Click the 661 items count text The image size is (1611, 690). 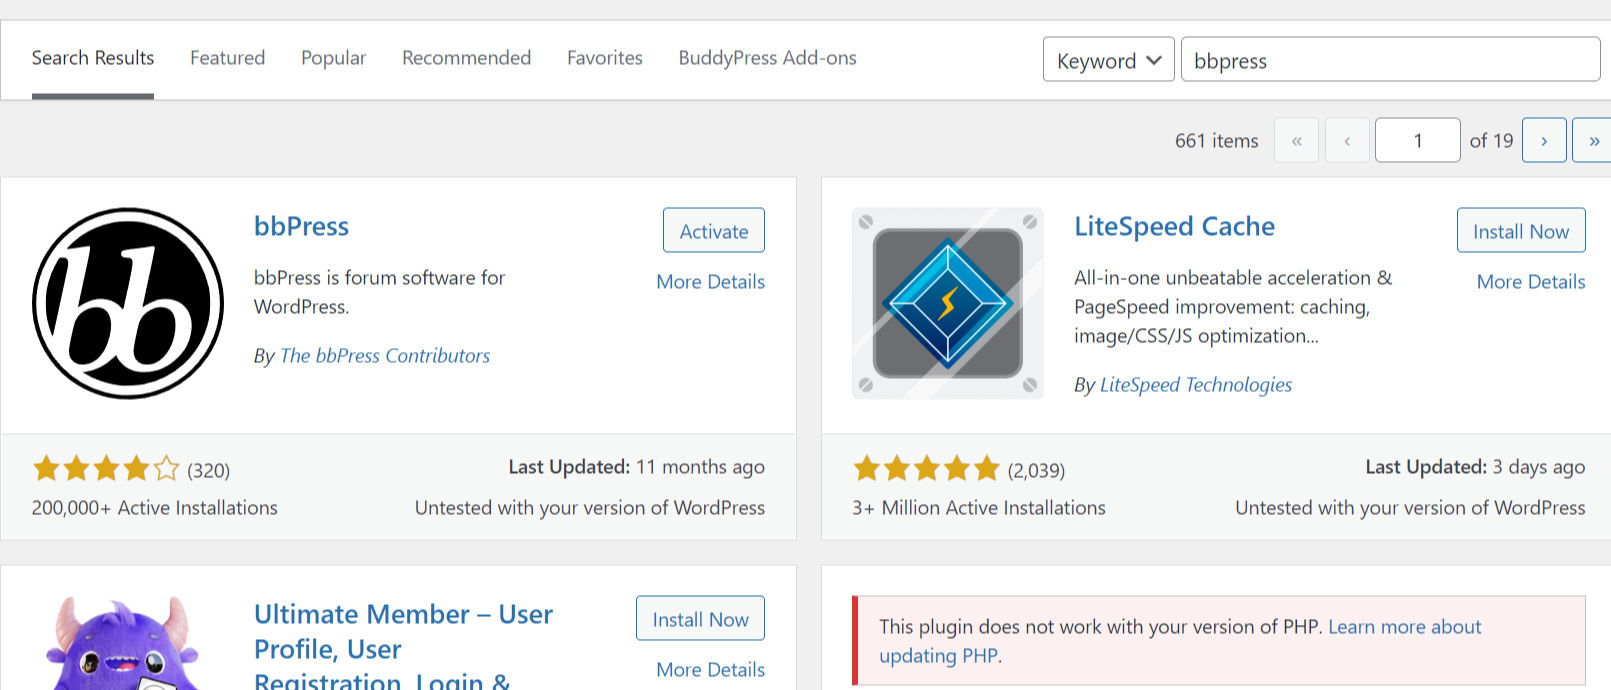click(x=1216, y=141)
